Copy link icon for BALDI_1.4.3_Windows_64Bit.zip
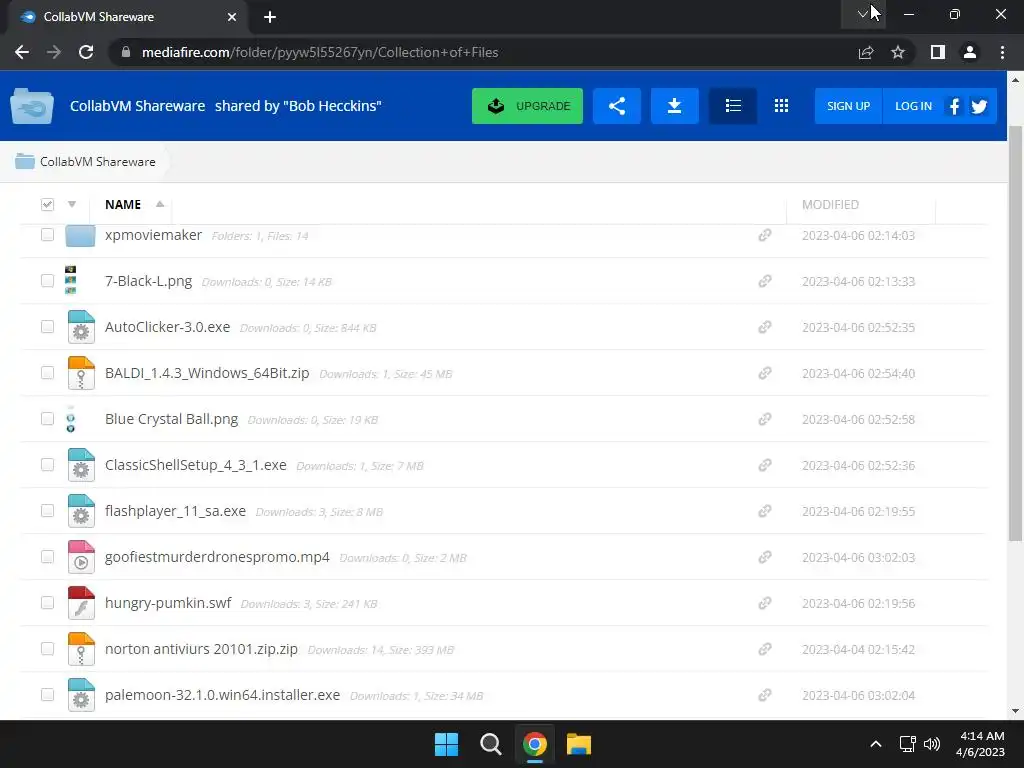This screenshot has height=768, width=1024. (765, 373)
